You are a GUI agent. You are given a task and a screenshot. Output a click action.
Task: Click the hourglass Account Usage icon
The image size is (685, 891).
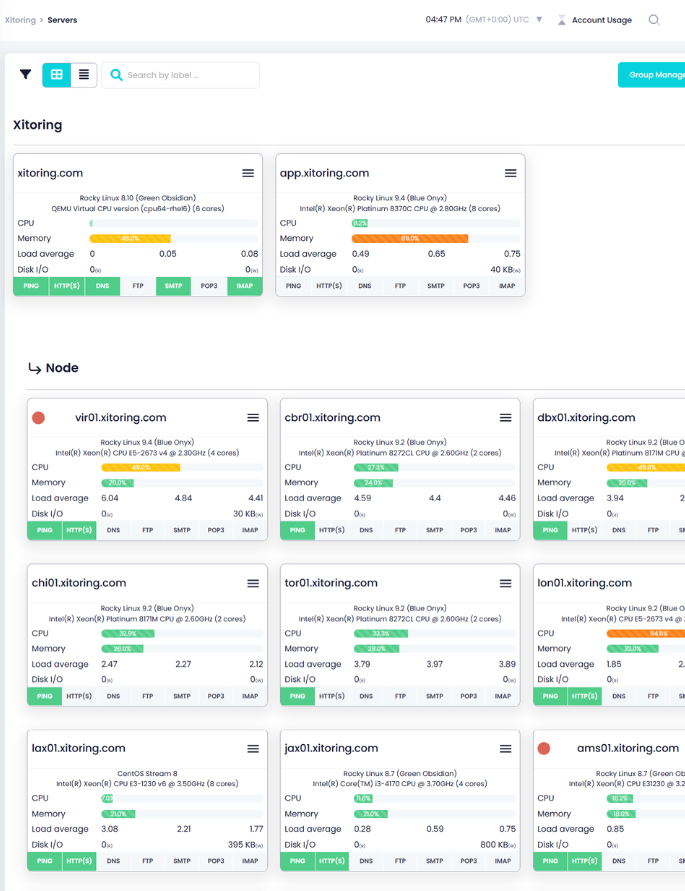pyautogui.click(x=562, y=20)
